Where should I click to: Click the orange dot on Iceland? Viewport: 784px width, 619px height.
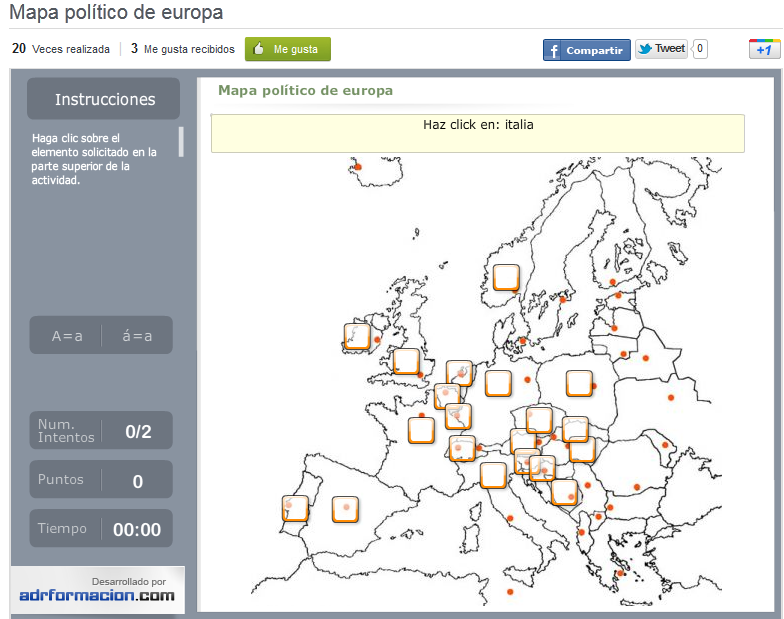358,167
